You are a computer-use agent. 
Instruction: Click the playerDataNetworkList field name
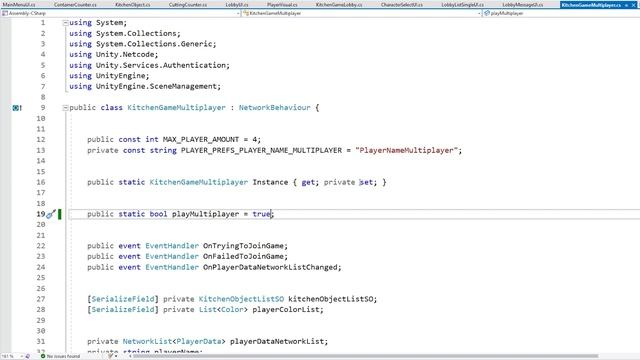click(277, 341)
